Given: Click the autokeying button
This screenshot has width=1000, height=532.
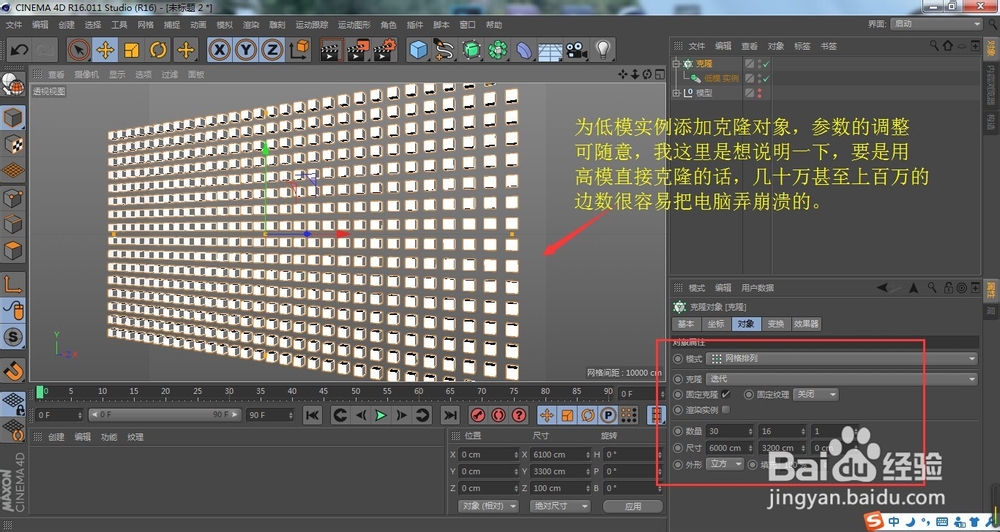Looking at the screenshot, I should (x=498, y=415).
